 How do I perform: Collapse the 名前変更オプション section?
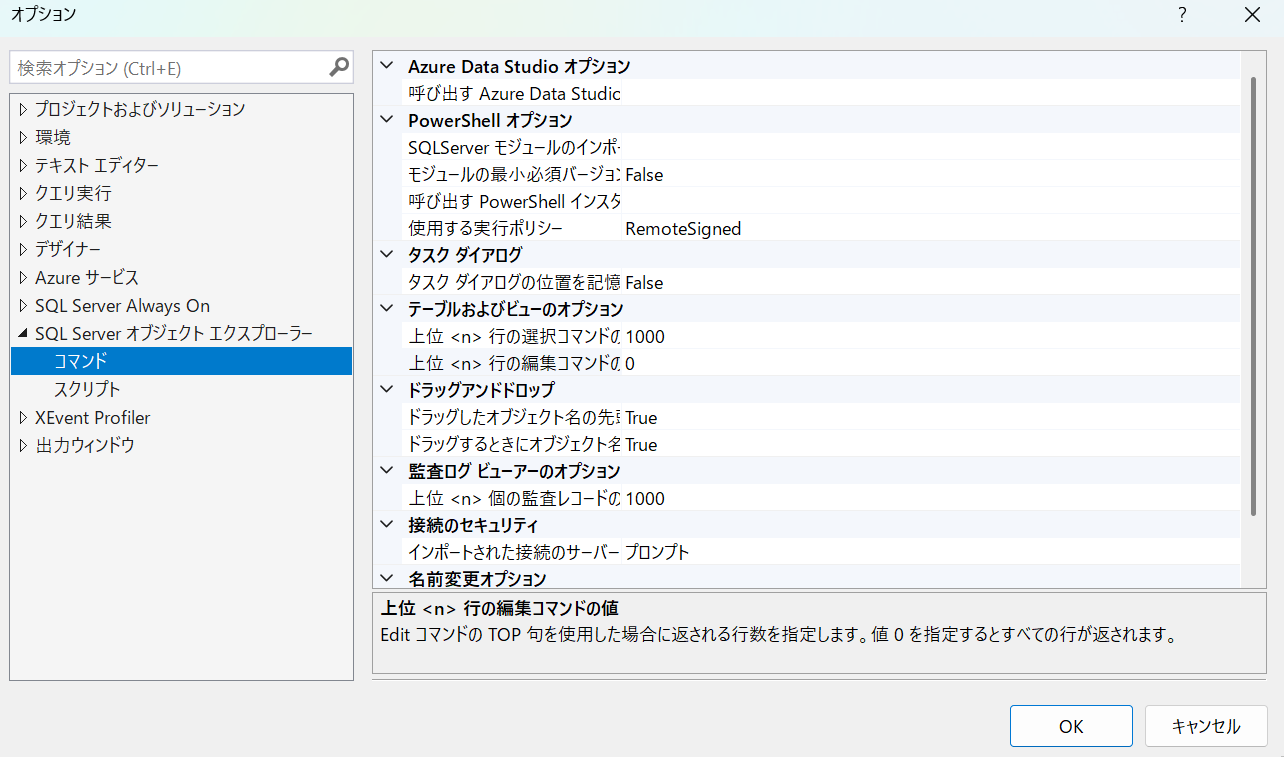click(387, 578)
